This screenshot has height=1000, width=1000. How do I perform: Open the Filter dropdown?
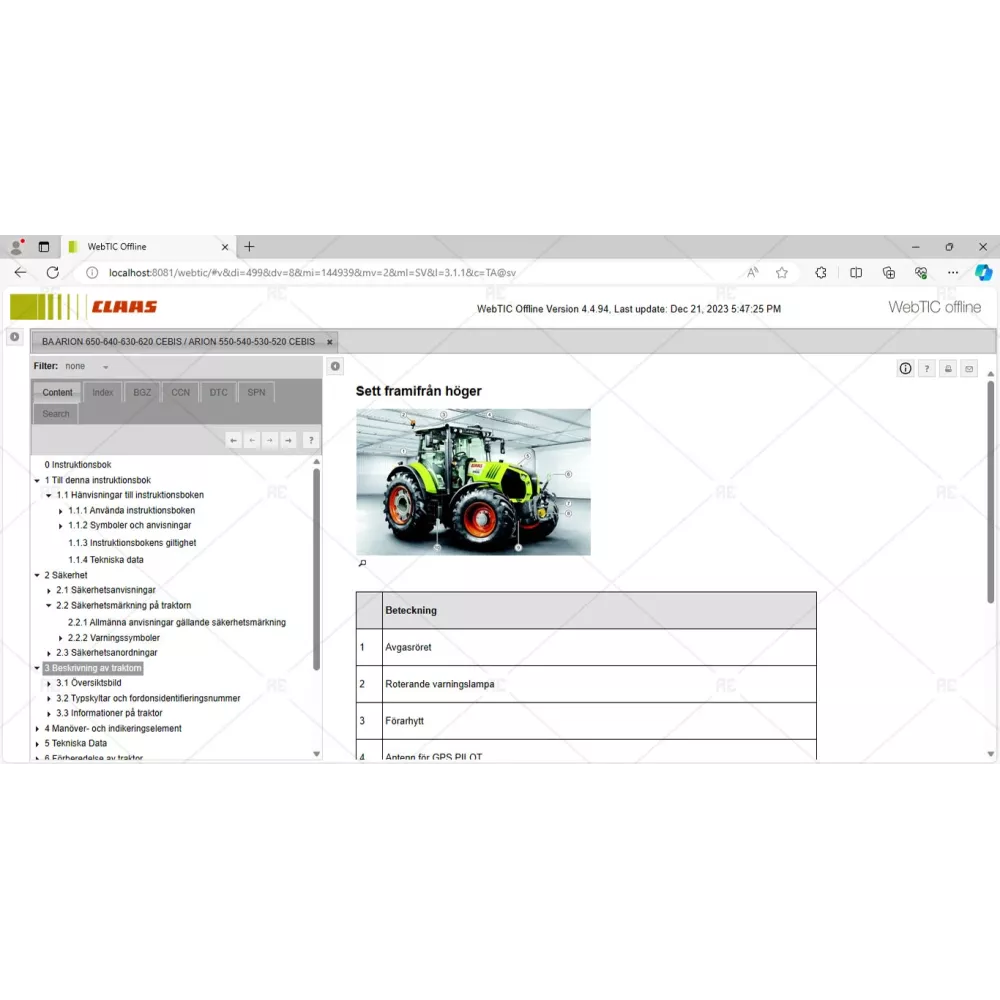pyautogui.click(x=105, y=367)
